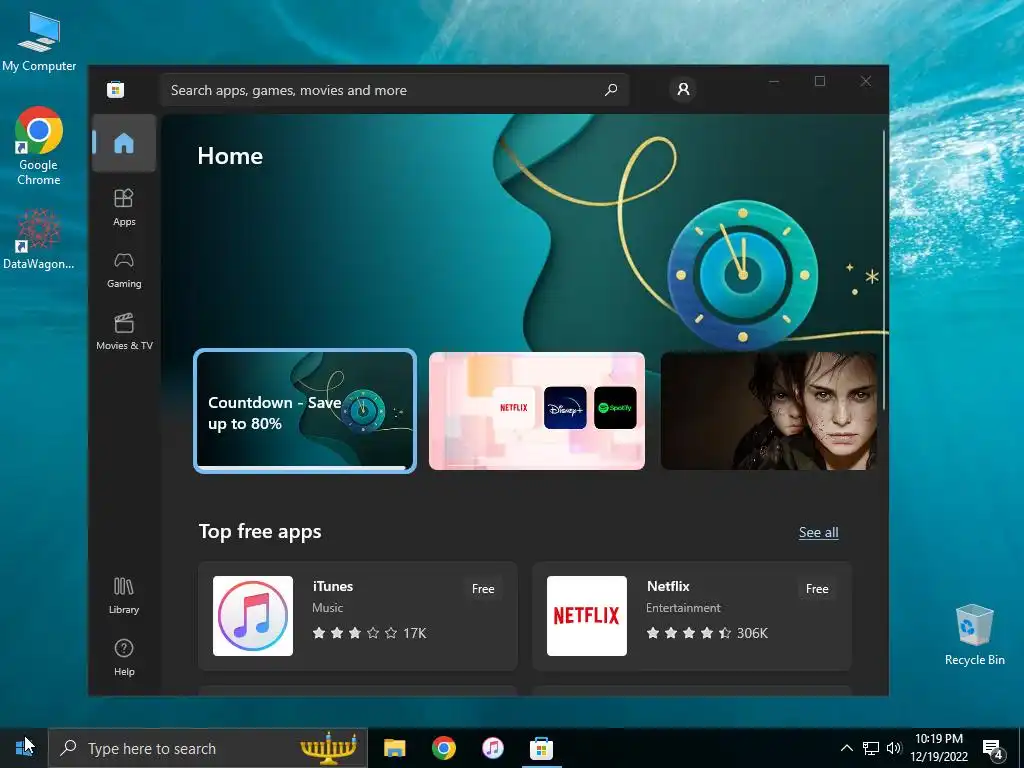Screen dimensions: 1024x768
Task: Click the Microsoft Store logo in title bar
Action: click(116, 89)
